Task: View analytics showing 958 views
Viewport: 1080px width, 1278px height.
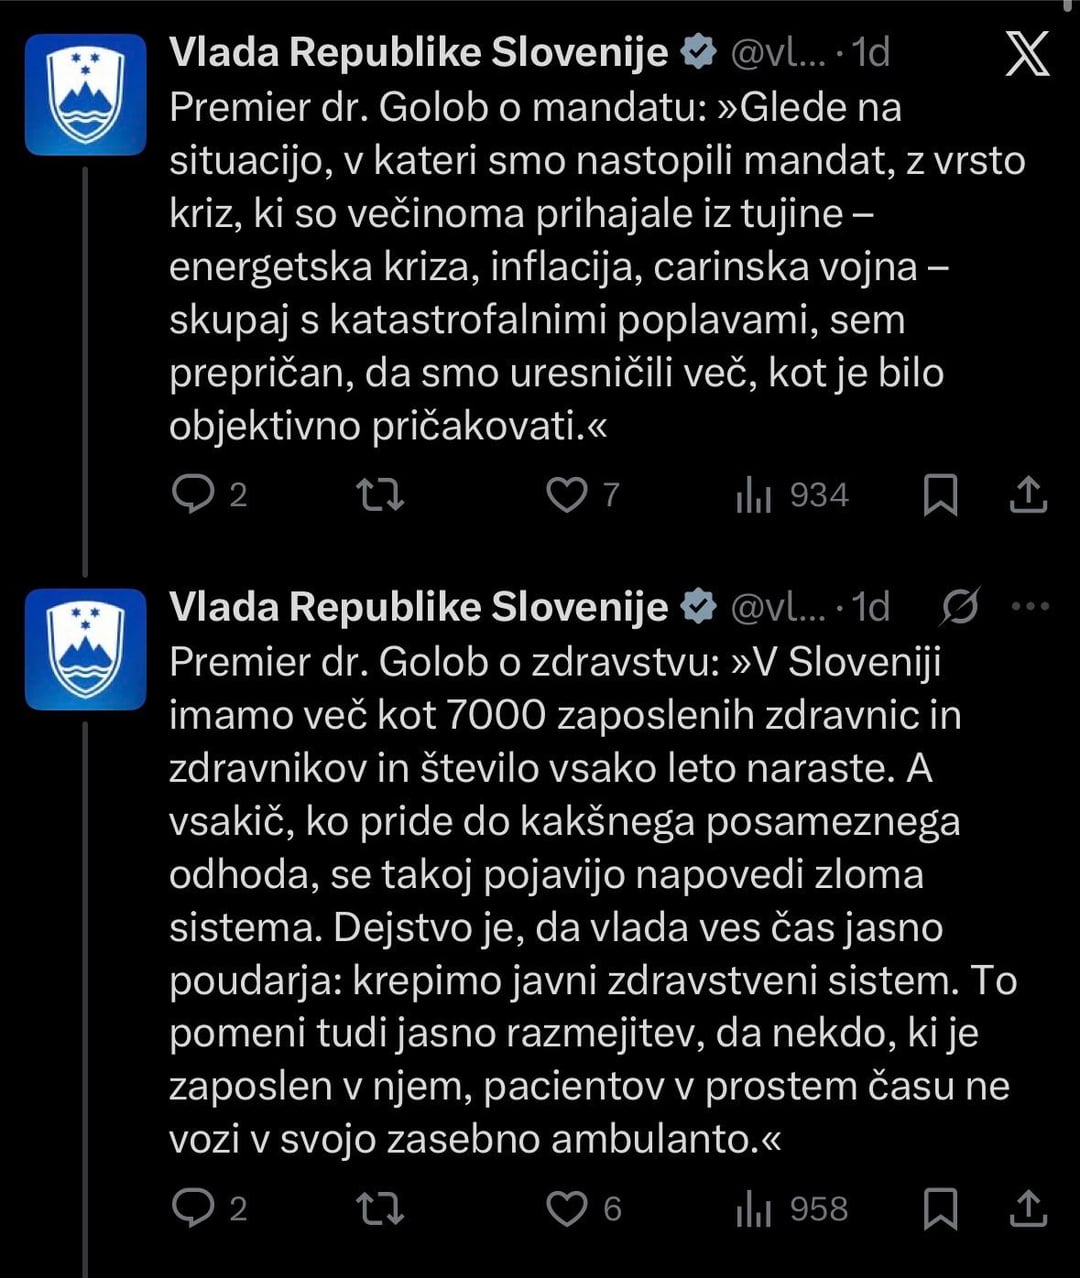Action: point(792,1208)
